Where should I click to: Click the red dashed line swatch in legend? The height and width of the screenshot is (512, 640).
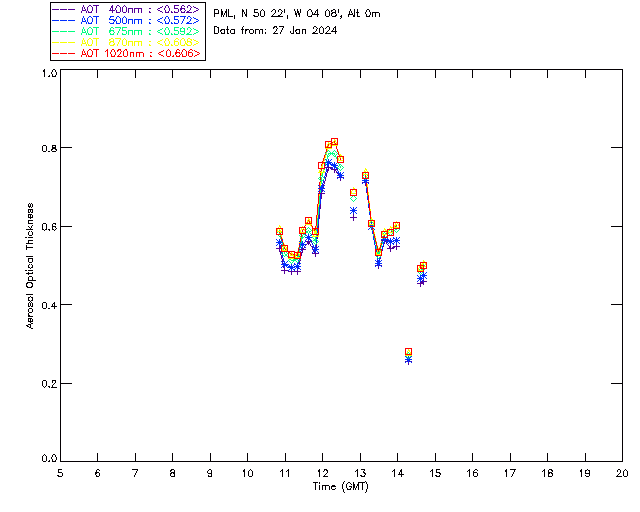tap(64, 53)
